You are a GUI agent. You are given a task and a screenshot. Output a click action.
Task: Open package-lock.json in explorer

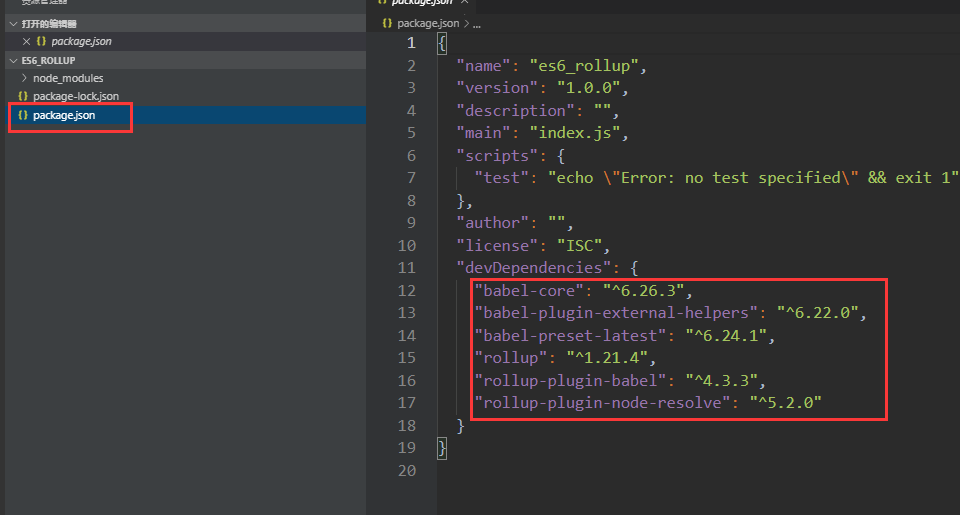(x=76, y=96)
